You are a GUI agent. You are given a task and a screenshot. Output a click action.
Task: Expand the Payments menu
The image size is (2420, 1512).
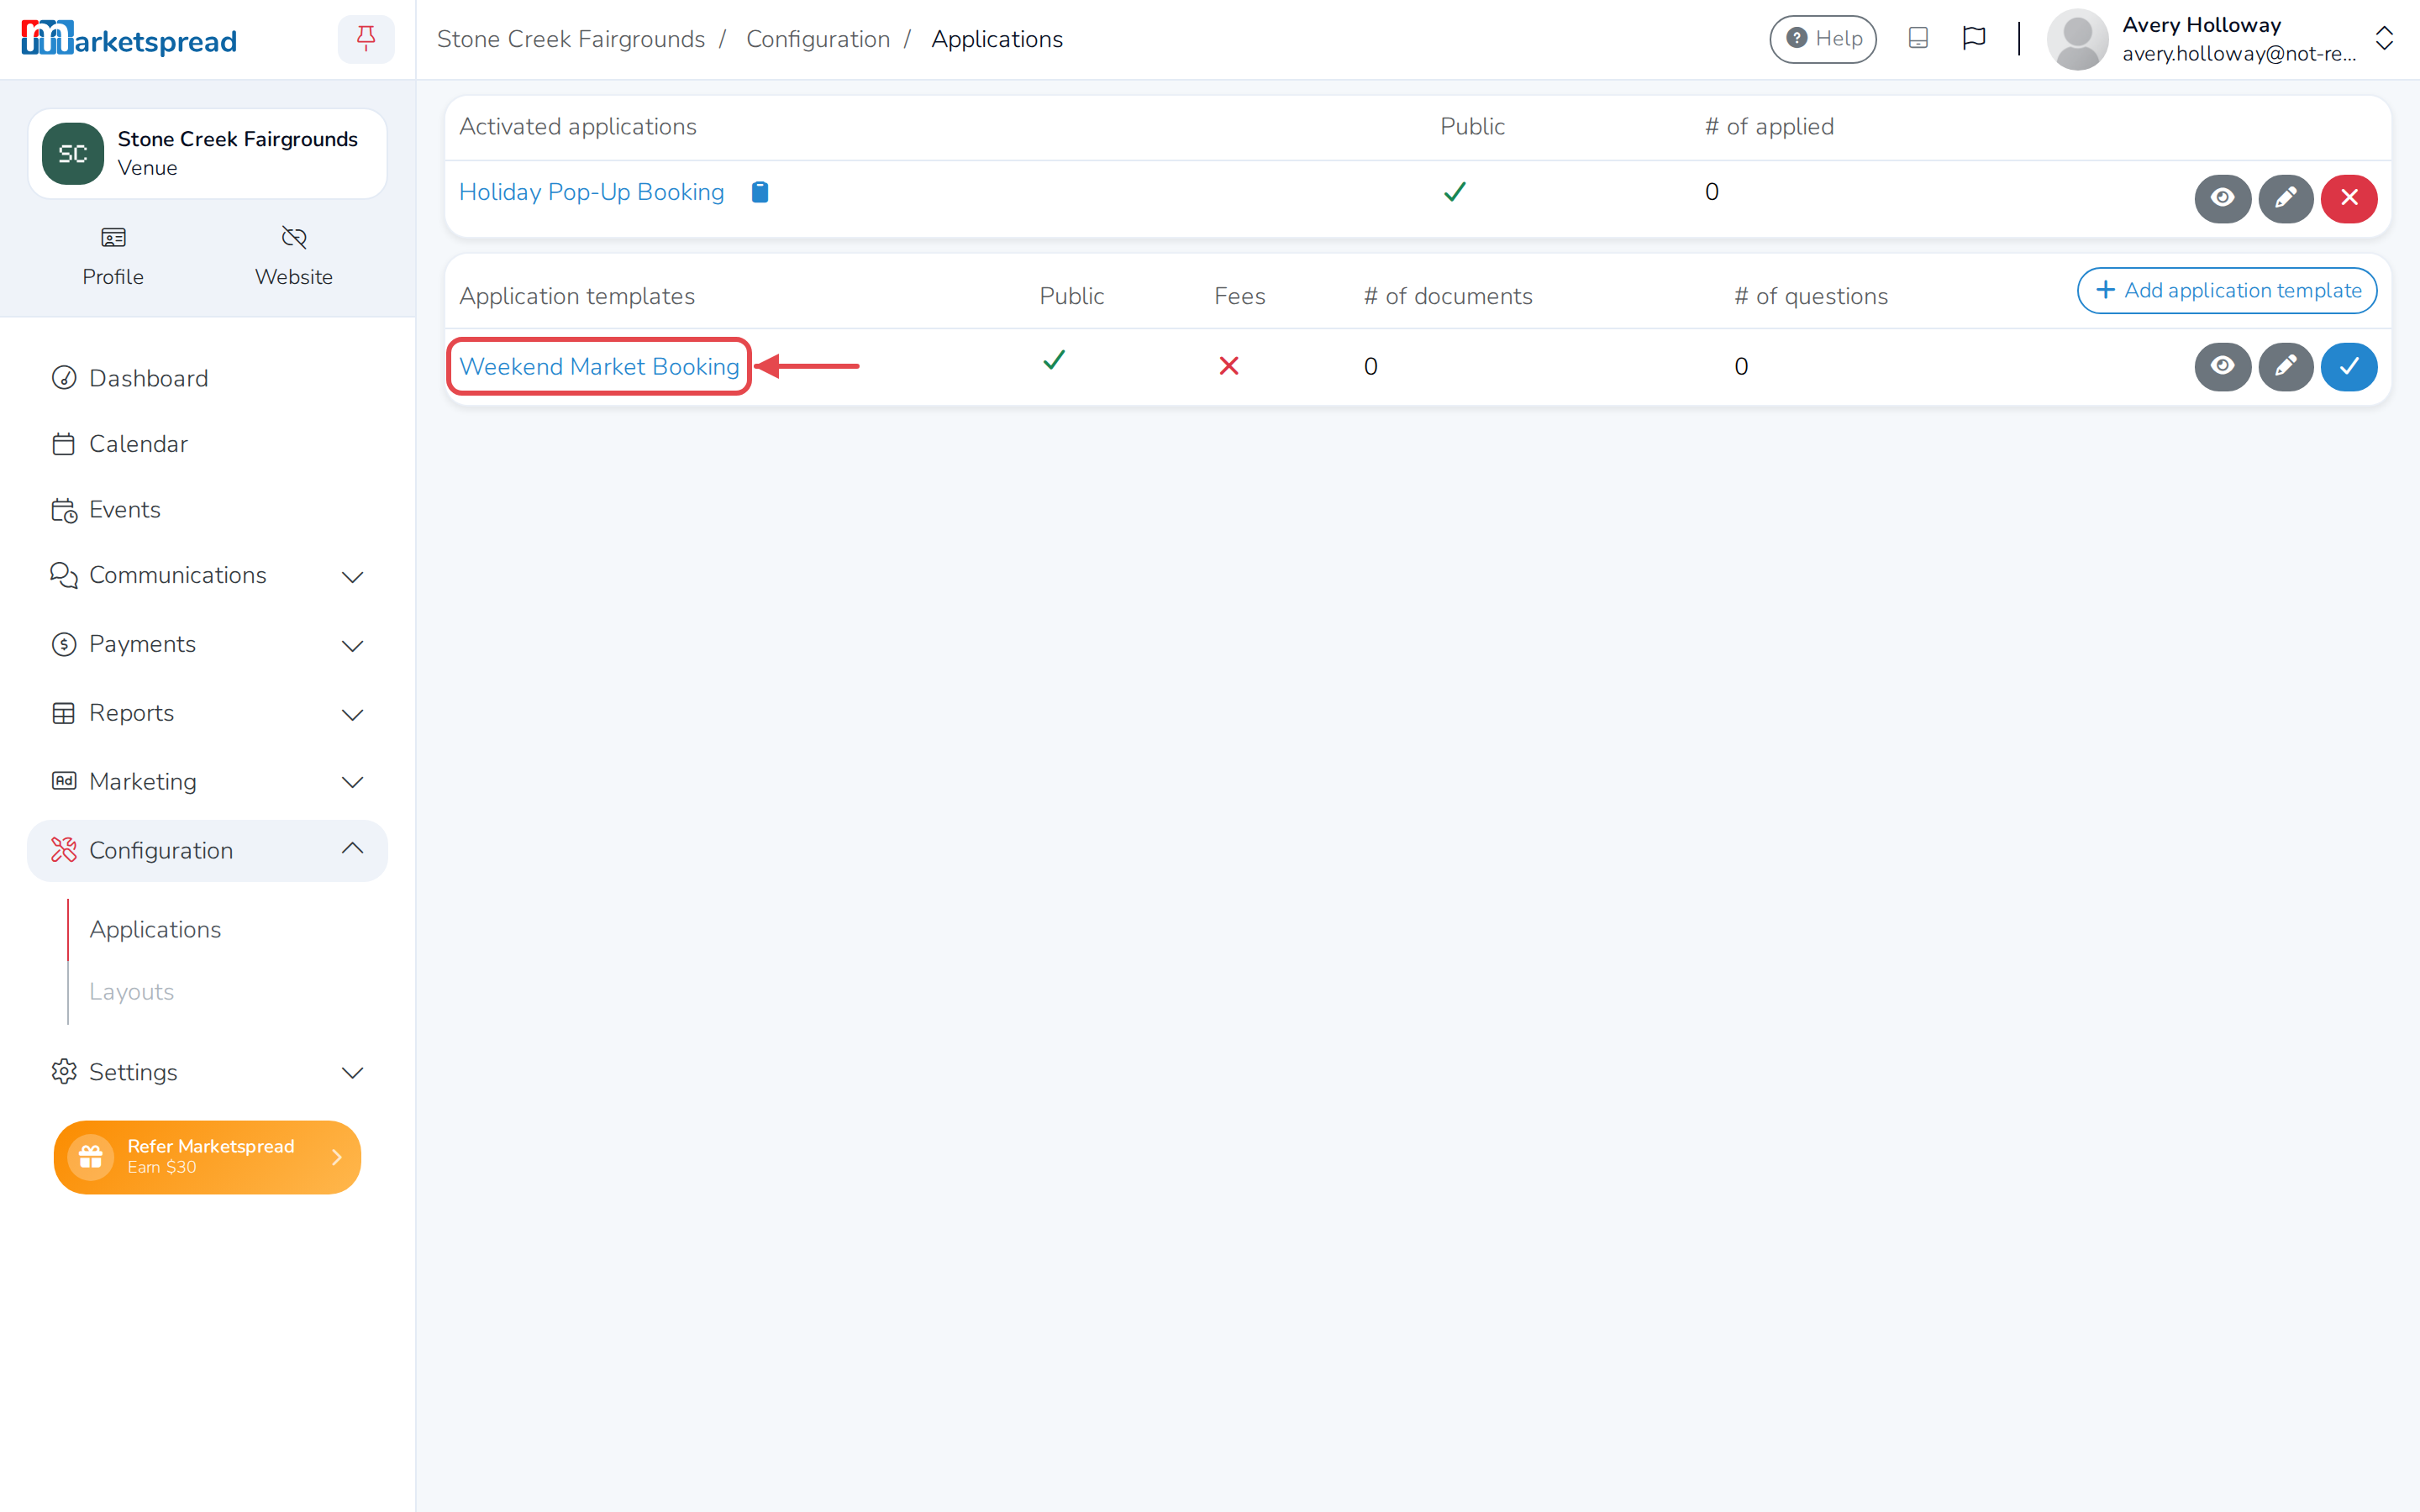(207, 644)
